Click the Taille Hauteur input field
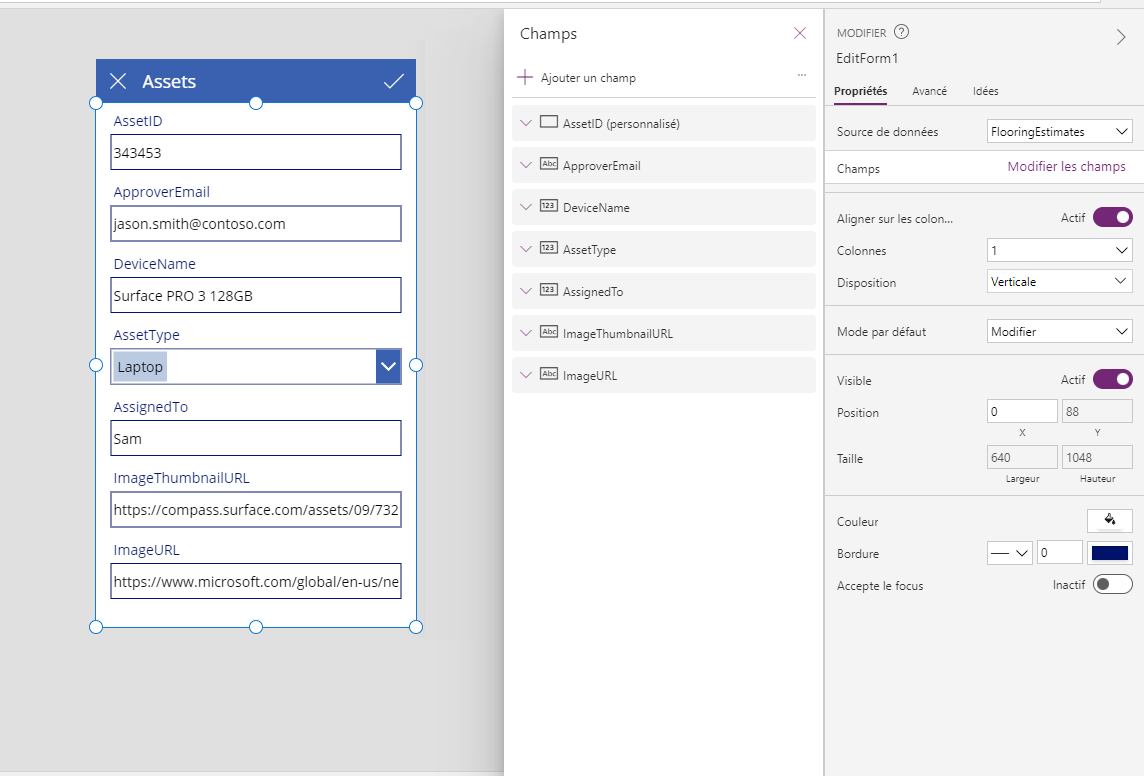1144x776 pixels. tap(1097, 457)
